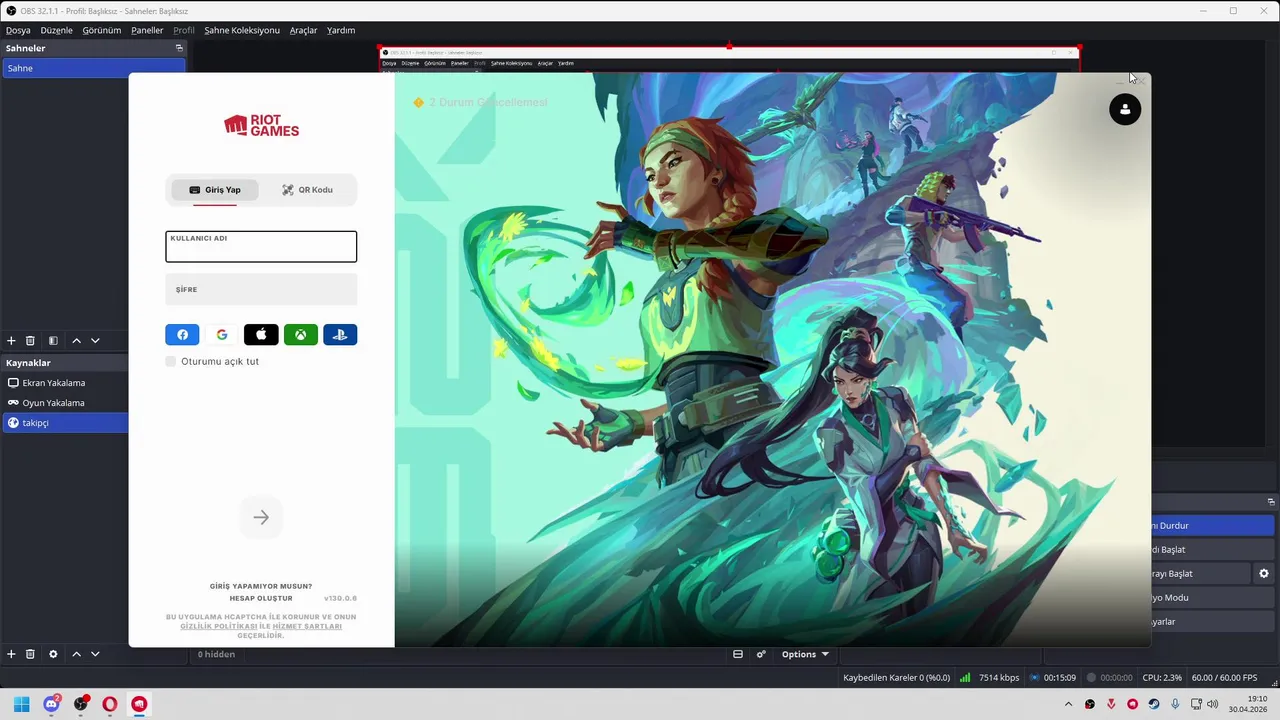Add a new scene with plus icon

11,341
